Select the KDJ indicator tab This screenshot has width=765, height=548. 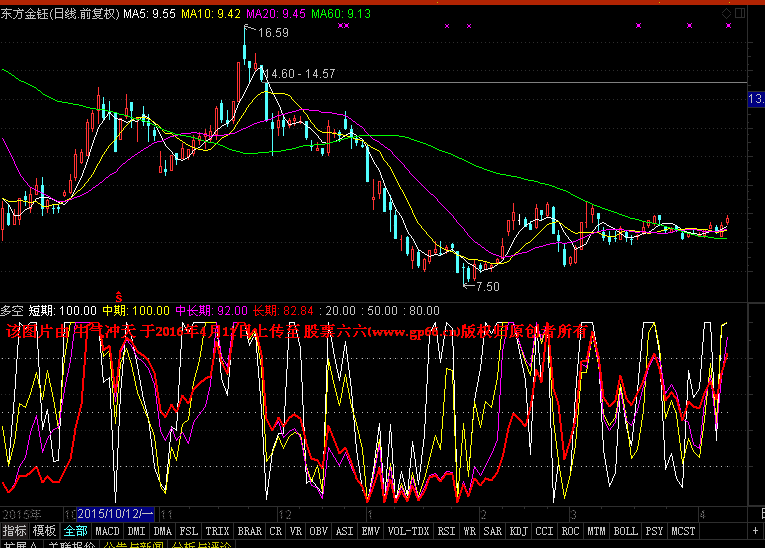click(x=517, y=530)
